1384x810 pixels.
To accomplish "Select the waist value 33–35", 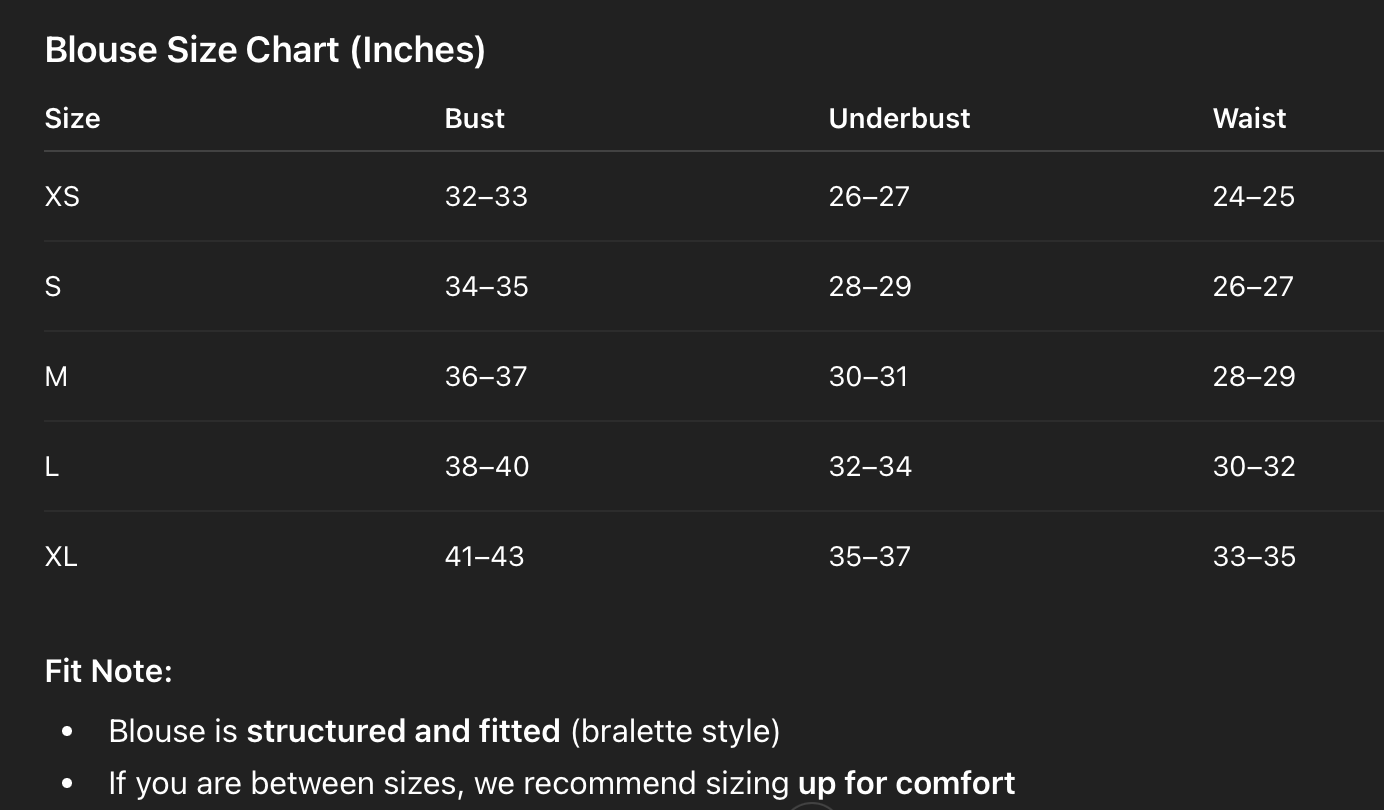I will point(1254,556).
